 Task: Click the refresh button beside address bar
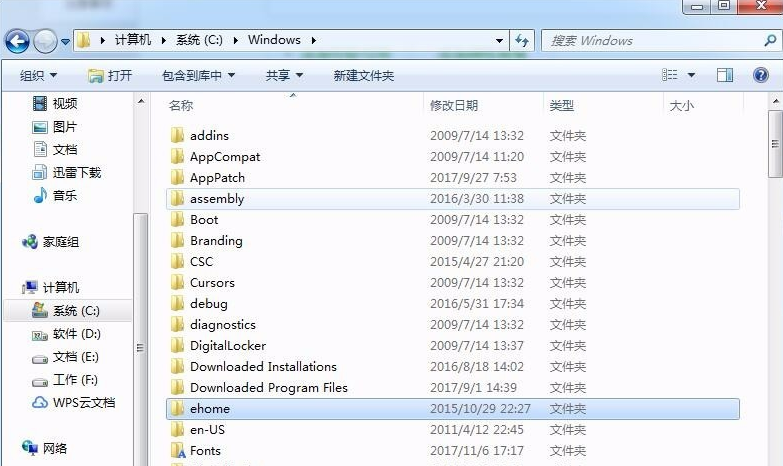522,41
